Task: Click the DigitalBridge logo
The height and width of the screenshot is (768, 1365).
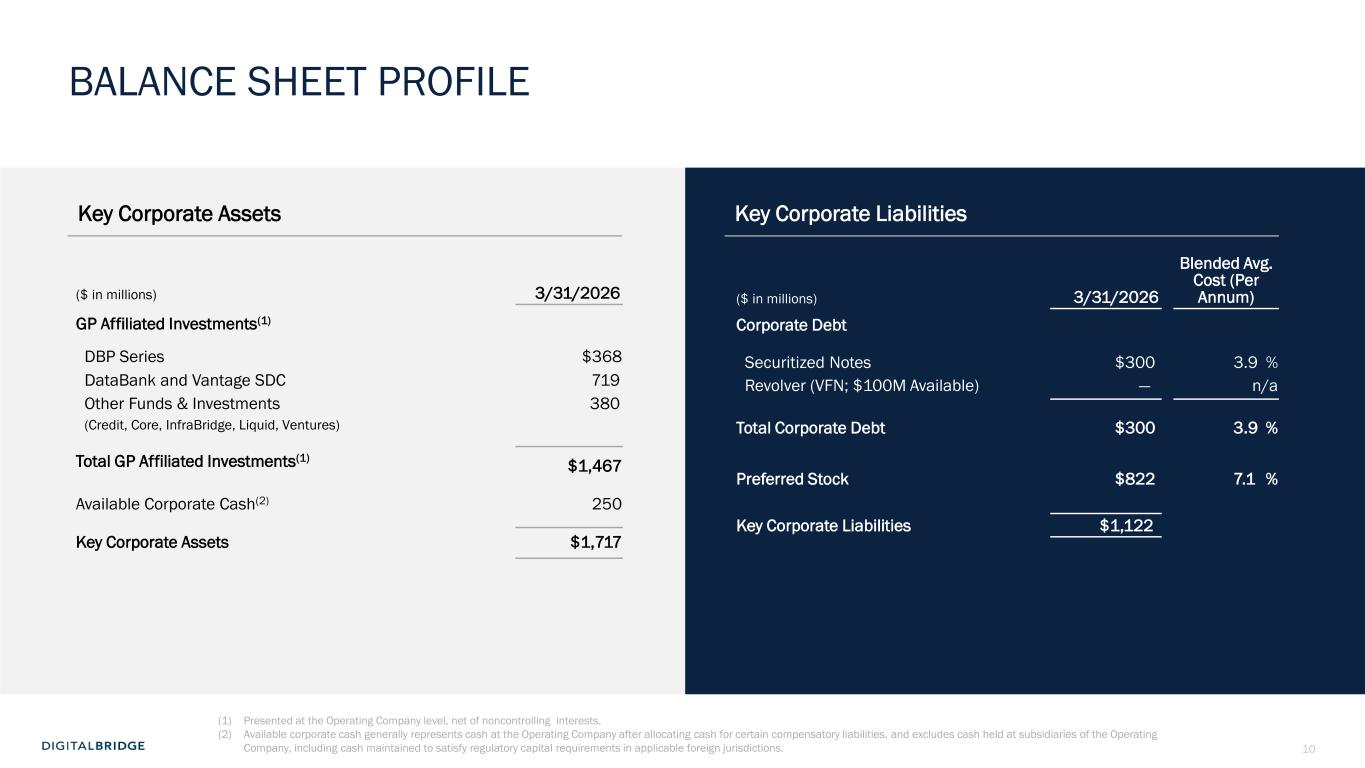Action: coord(93,746)
